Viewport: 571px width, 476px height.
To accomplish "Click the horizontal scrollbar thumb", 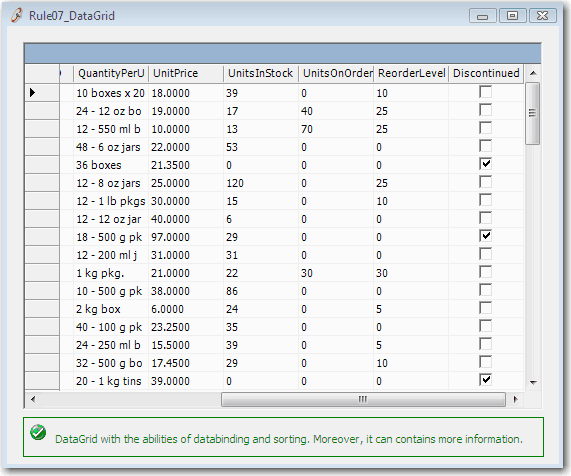I will click(x=363, y=400).
